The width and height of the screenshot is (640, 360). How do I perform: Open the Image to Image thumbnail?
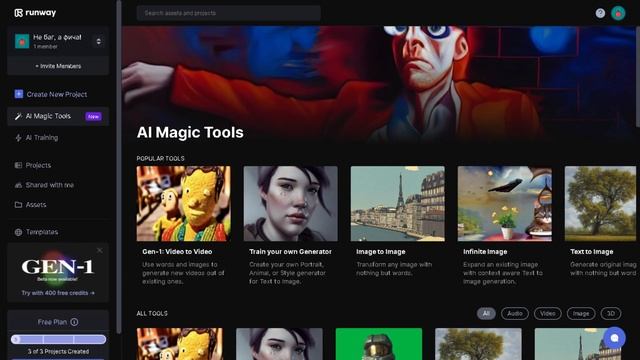pos(398,203)
